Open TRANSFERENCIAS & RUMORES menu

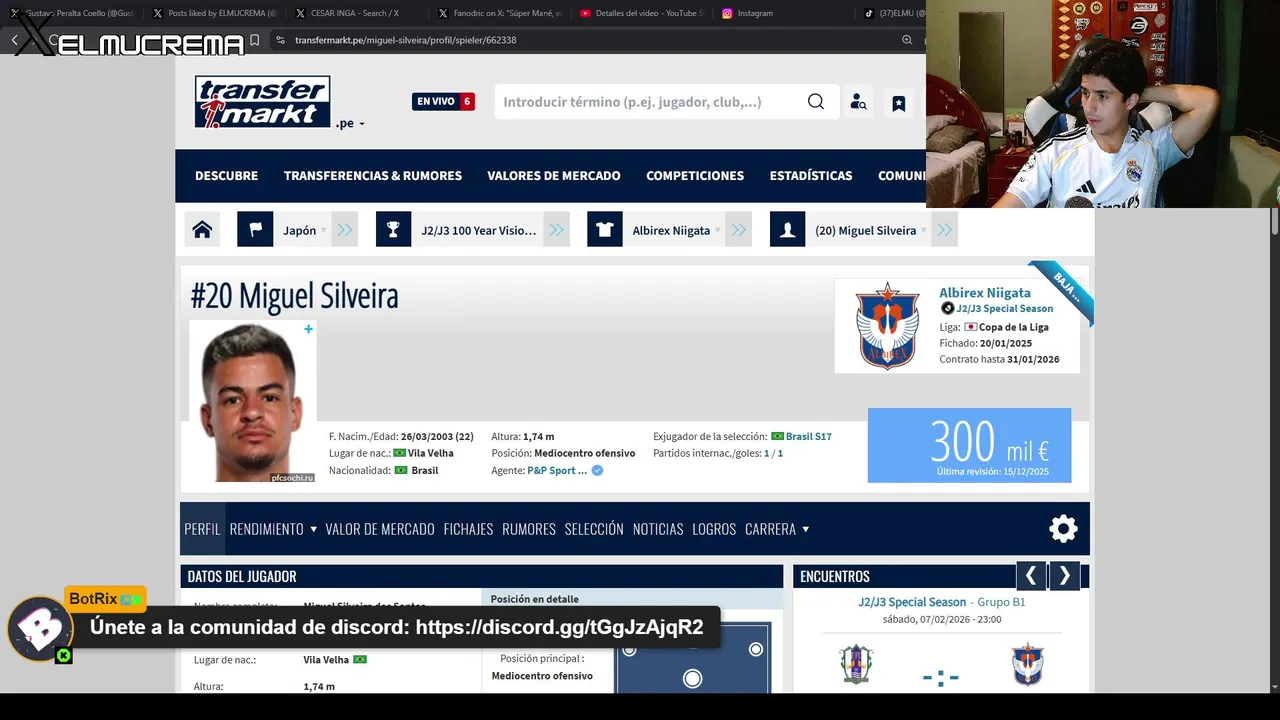point(373,175)
